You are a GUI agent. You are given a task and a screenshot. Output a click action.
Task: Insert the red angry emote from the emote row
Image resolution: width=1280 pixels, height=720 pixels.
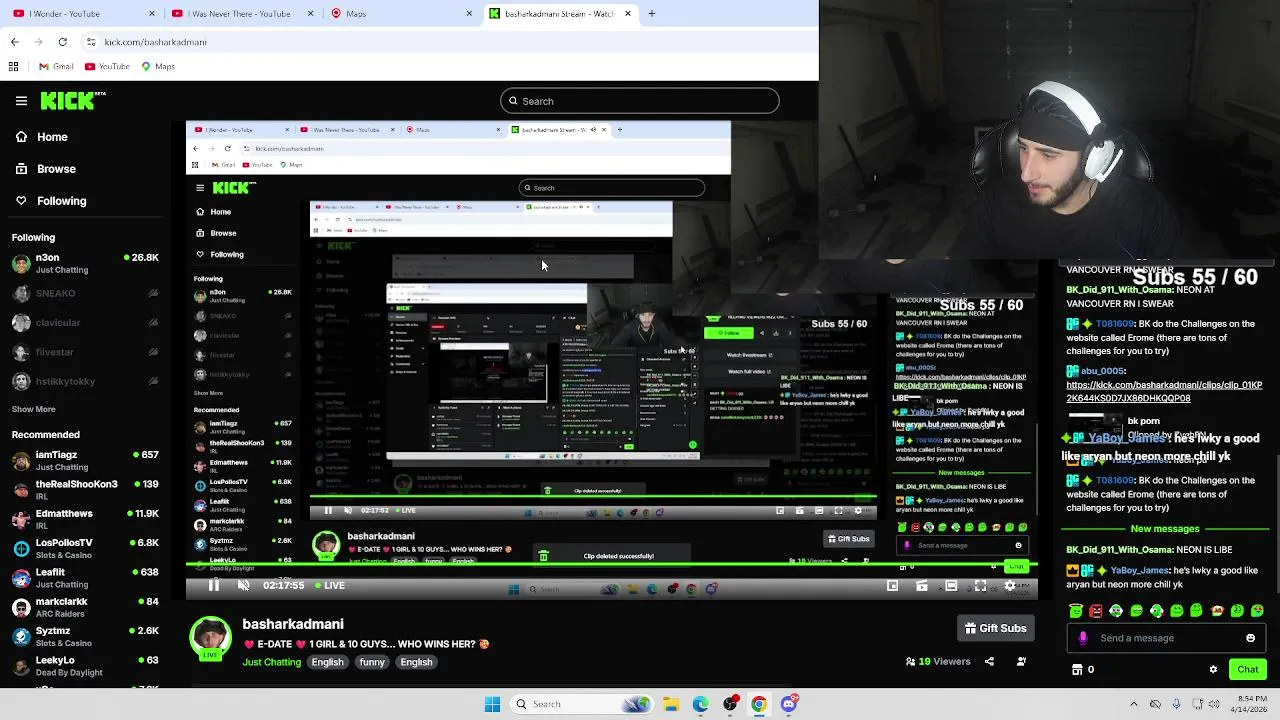[1096, 611]
